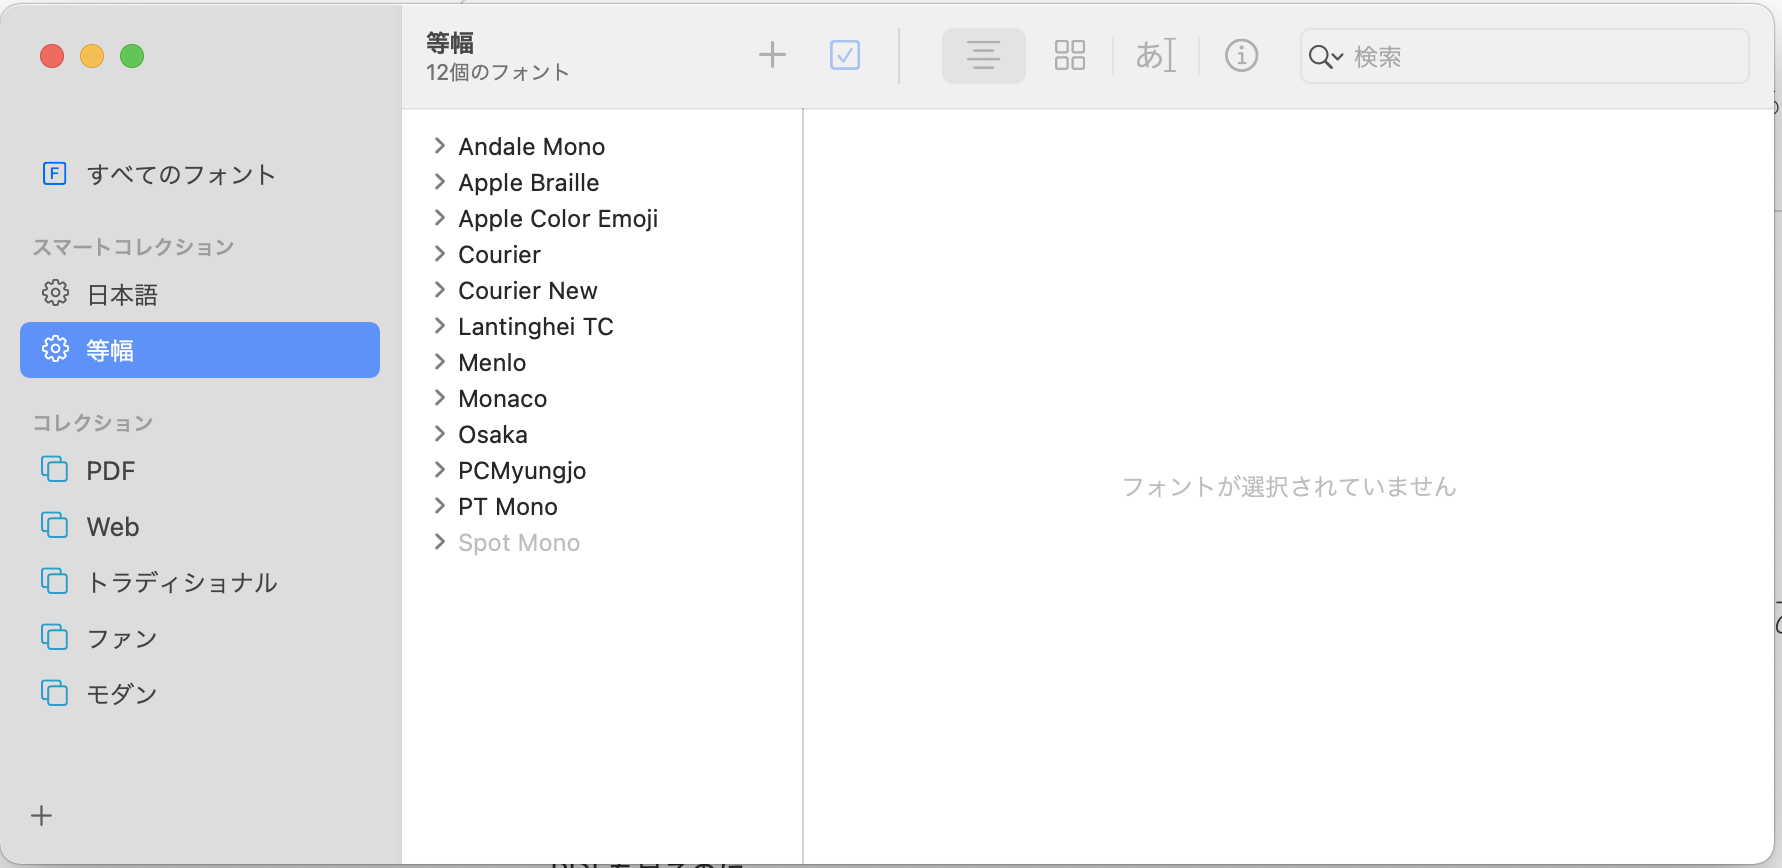This screenshot has height=868, width=1782.
Task: Select the 日本語 smart collection
Action: (x=122, y=295)
